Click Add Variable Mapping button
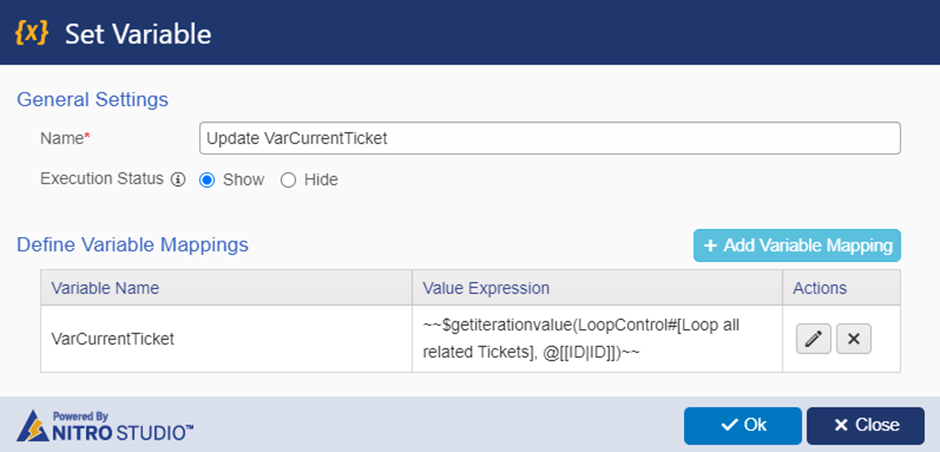 click(x=797, y=245)
